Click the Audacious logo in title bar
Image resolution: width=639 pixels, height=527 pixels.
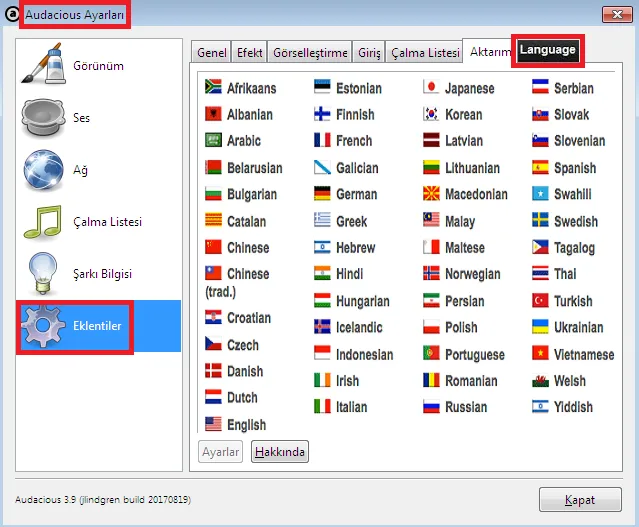click(12, 14)
